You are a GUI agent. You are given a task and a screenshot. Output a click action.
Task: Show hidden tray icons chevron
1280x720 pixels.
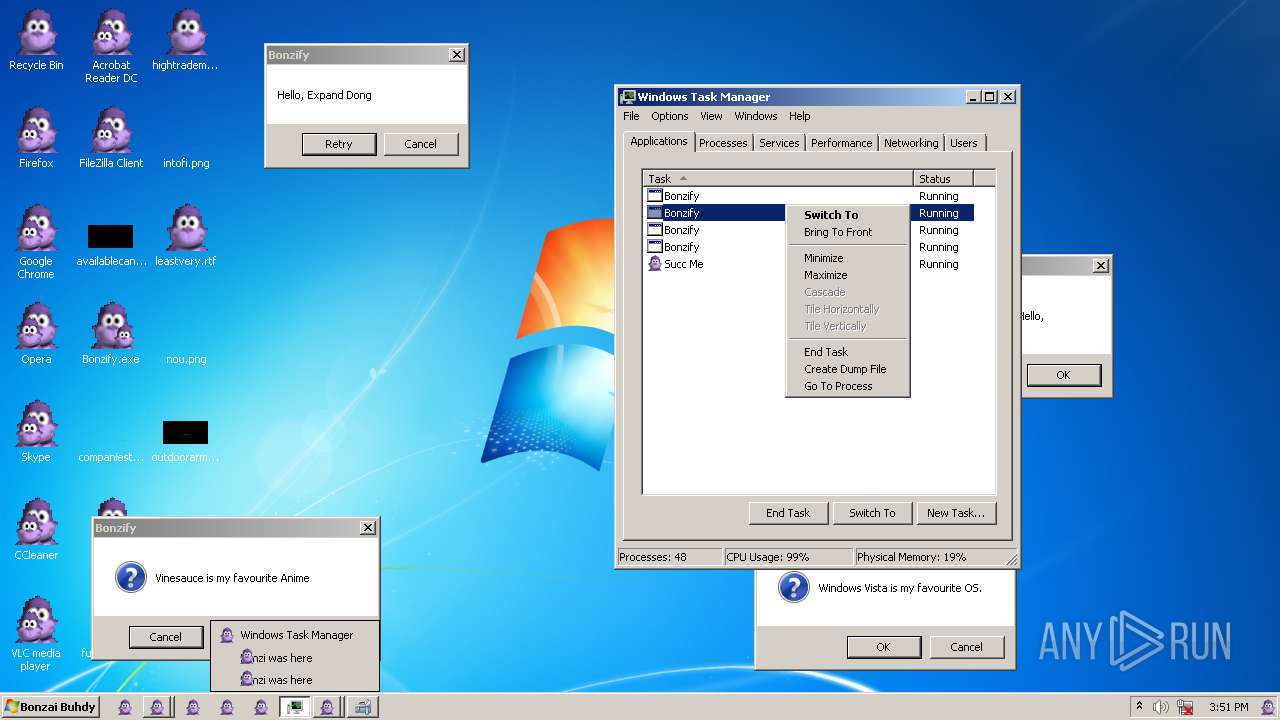click(1139, 707)
